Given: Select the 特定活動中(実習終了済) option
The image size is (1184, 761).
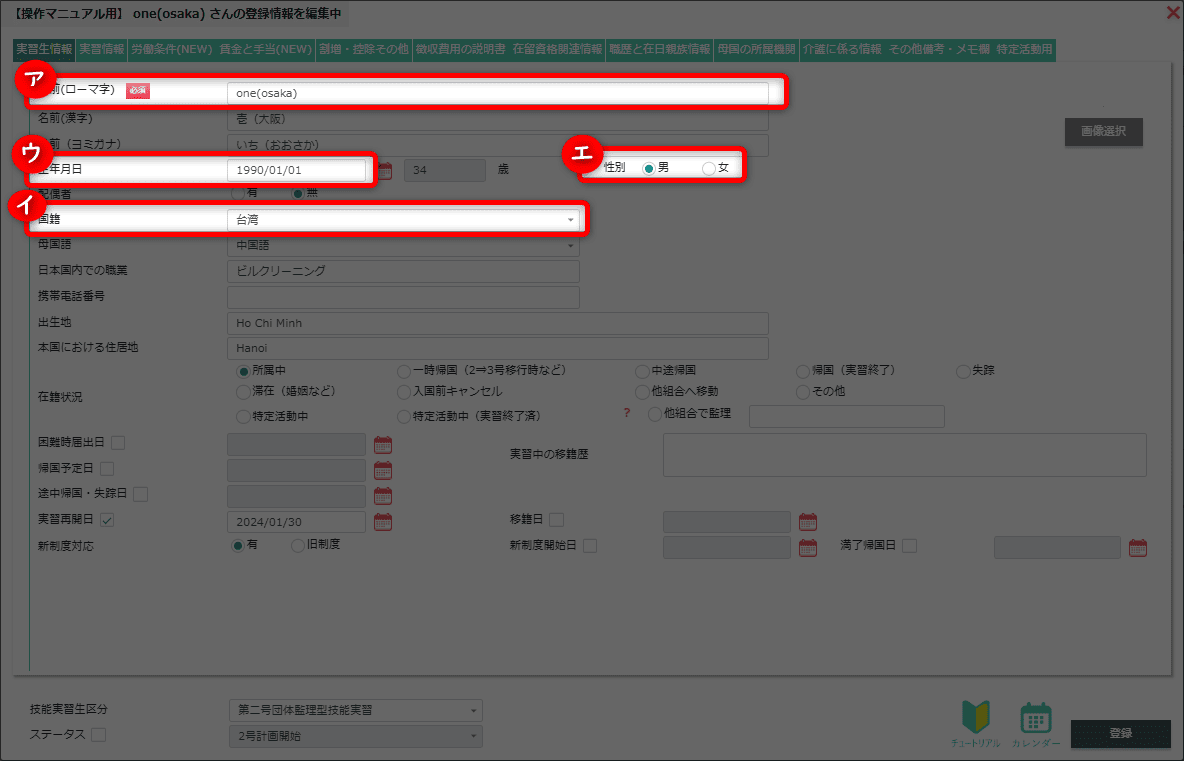Looking at the screenshot, I should [x=404, y=417].
